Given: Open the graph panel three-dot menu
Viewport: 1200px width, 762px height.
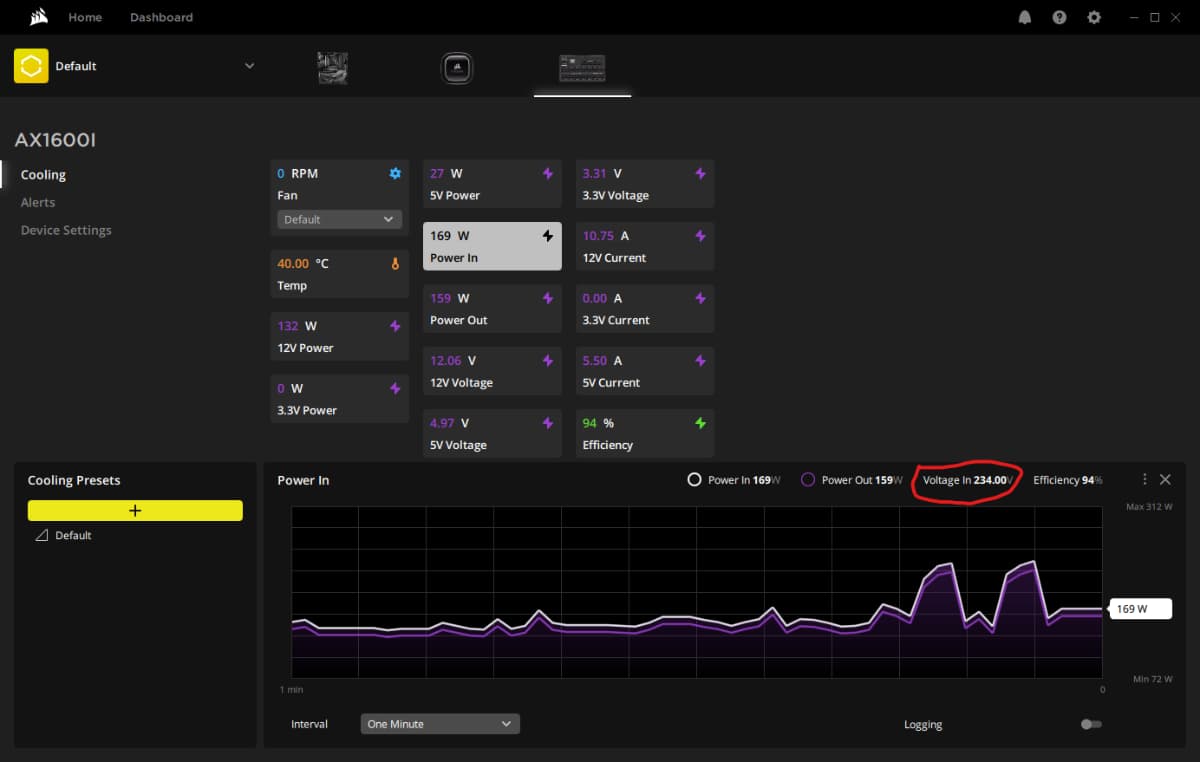Looking at the screenshot, I should pos(1145,480).
